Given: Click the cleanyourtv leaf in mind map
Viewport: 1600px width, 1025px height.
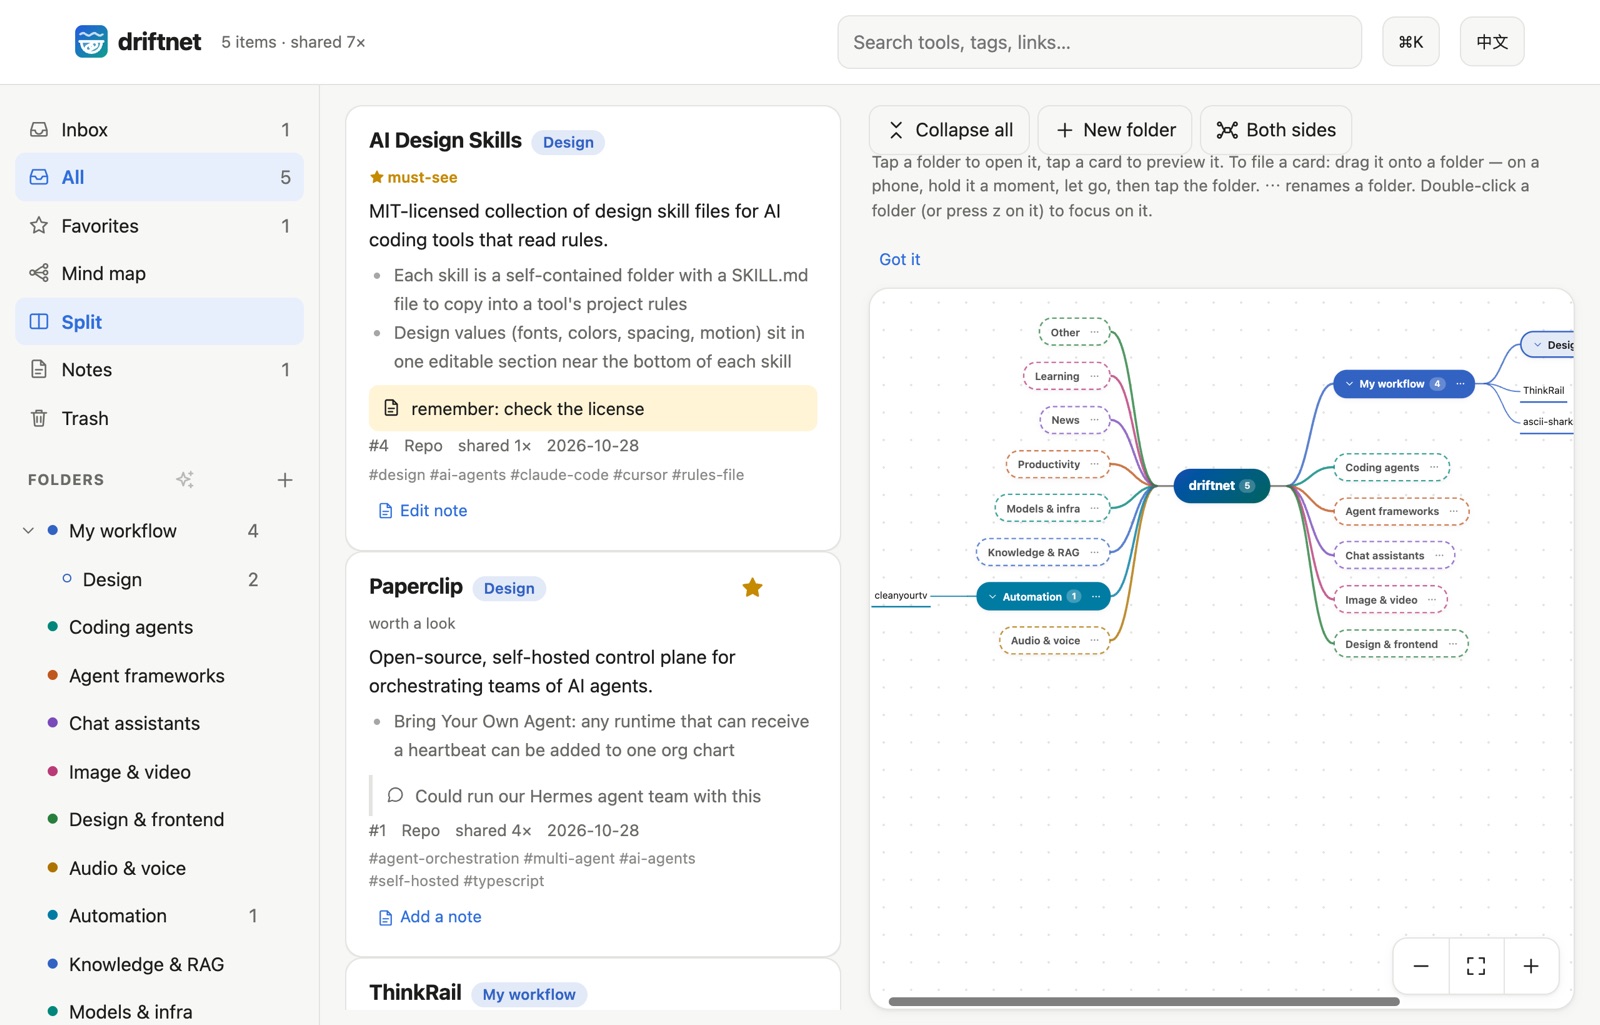Looking at the screenshot, I should [x=901, y=596].
